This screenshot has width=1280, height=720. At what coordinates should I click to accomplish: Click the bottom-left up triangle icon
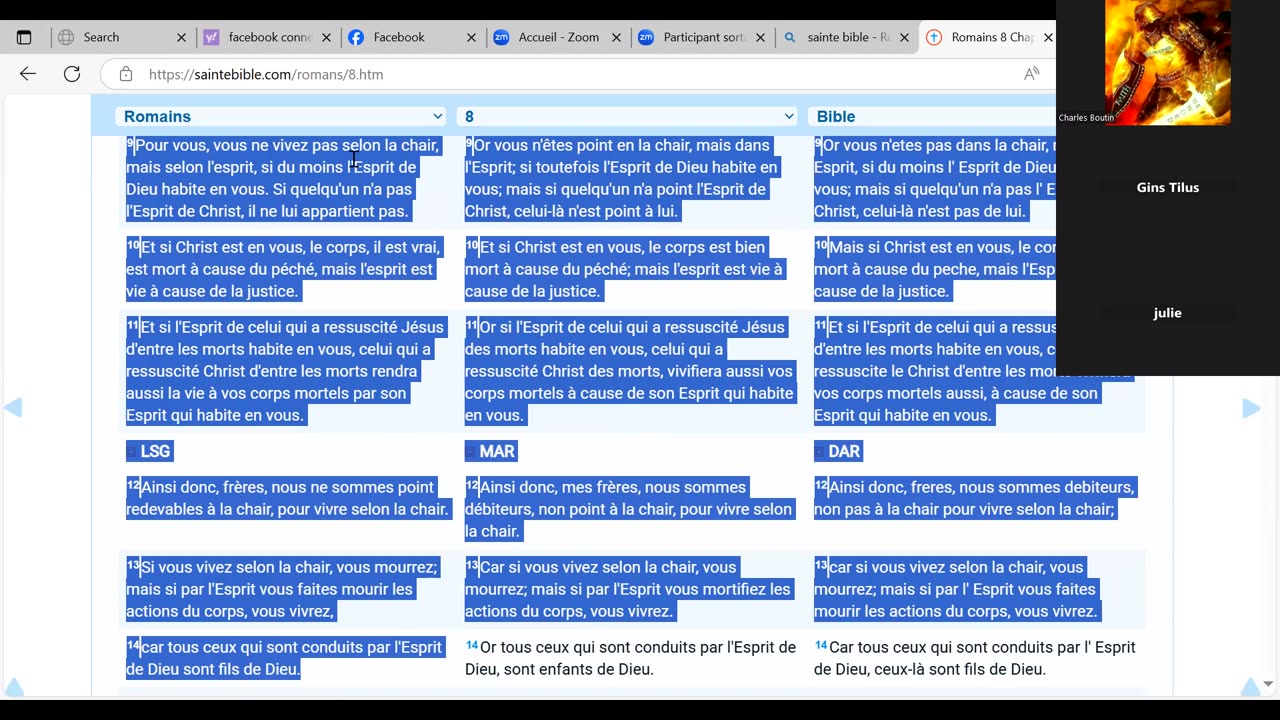point(13,687)
